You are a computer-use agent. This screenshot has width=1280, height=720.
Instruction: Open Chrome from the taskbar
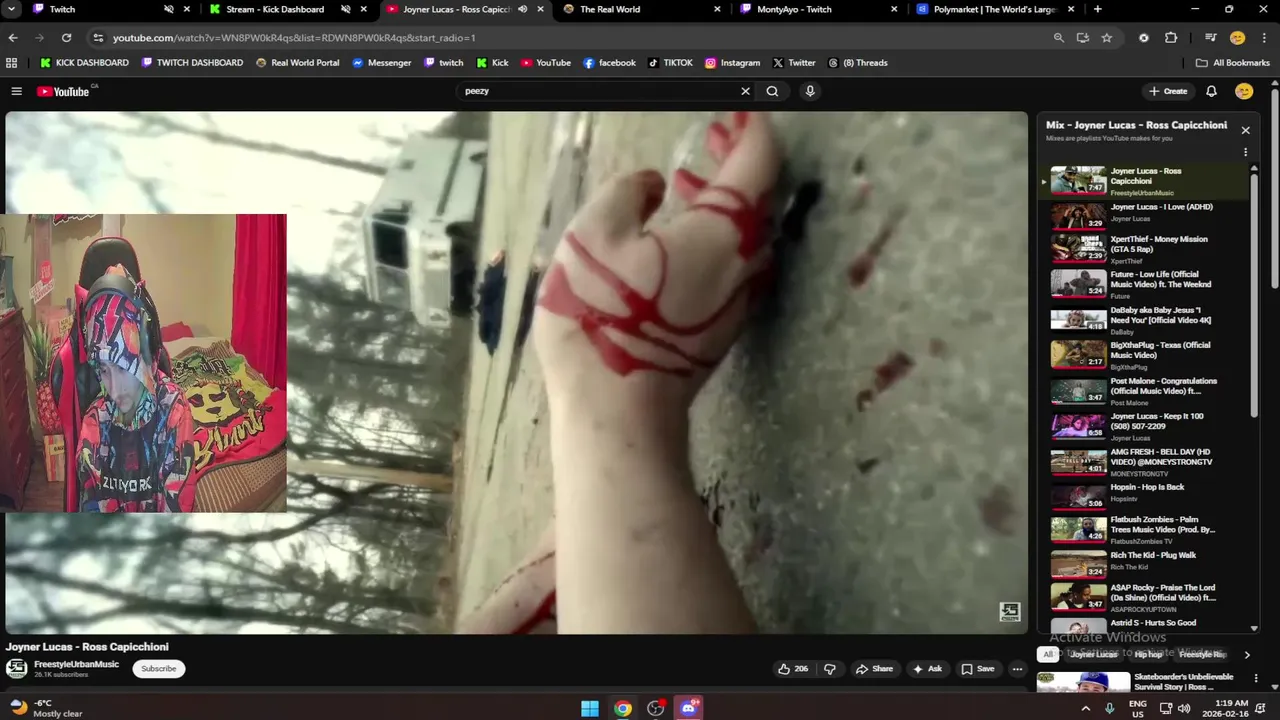click(623, 708)
